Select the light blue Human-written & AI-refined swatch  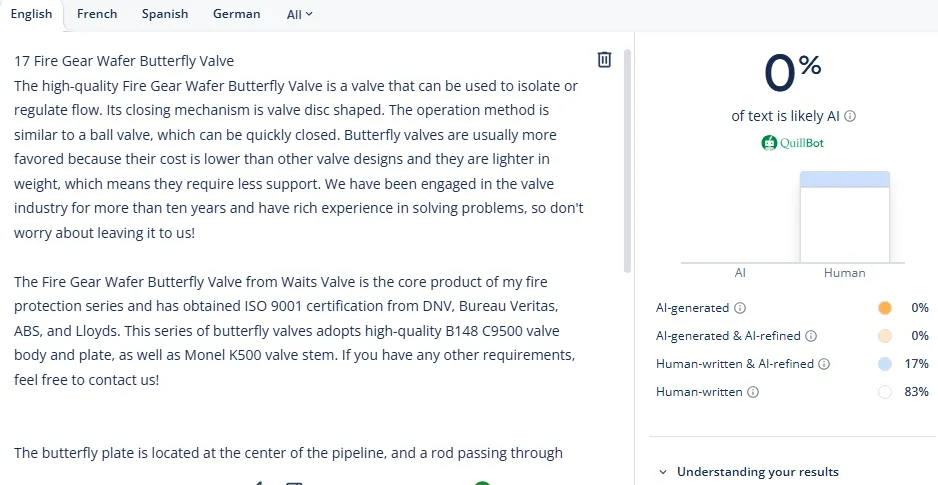click(x=884, y=364)
